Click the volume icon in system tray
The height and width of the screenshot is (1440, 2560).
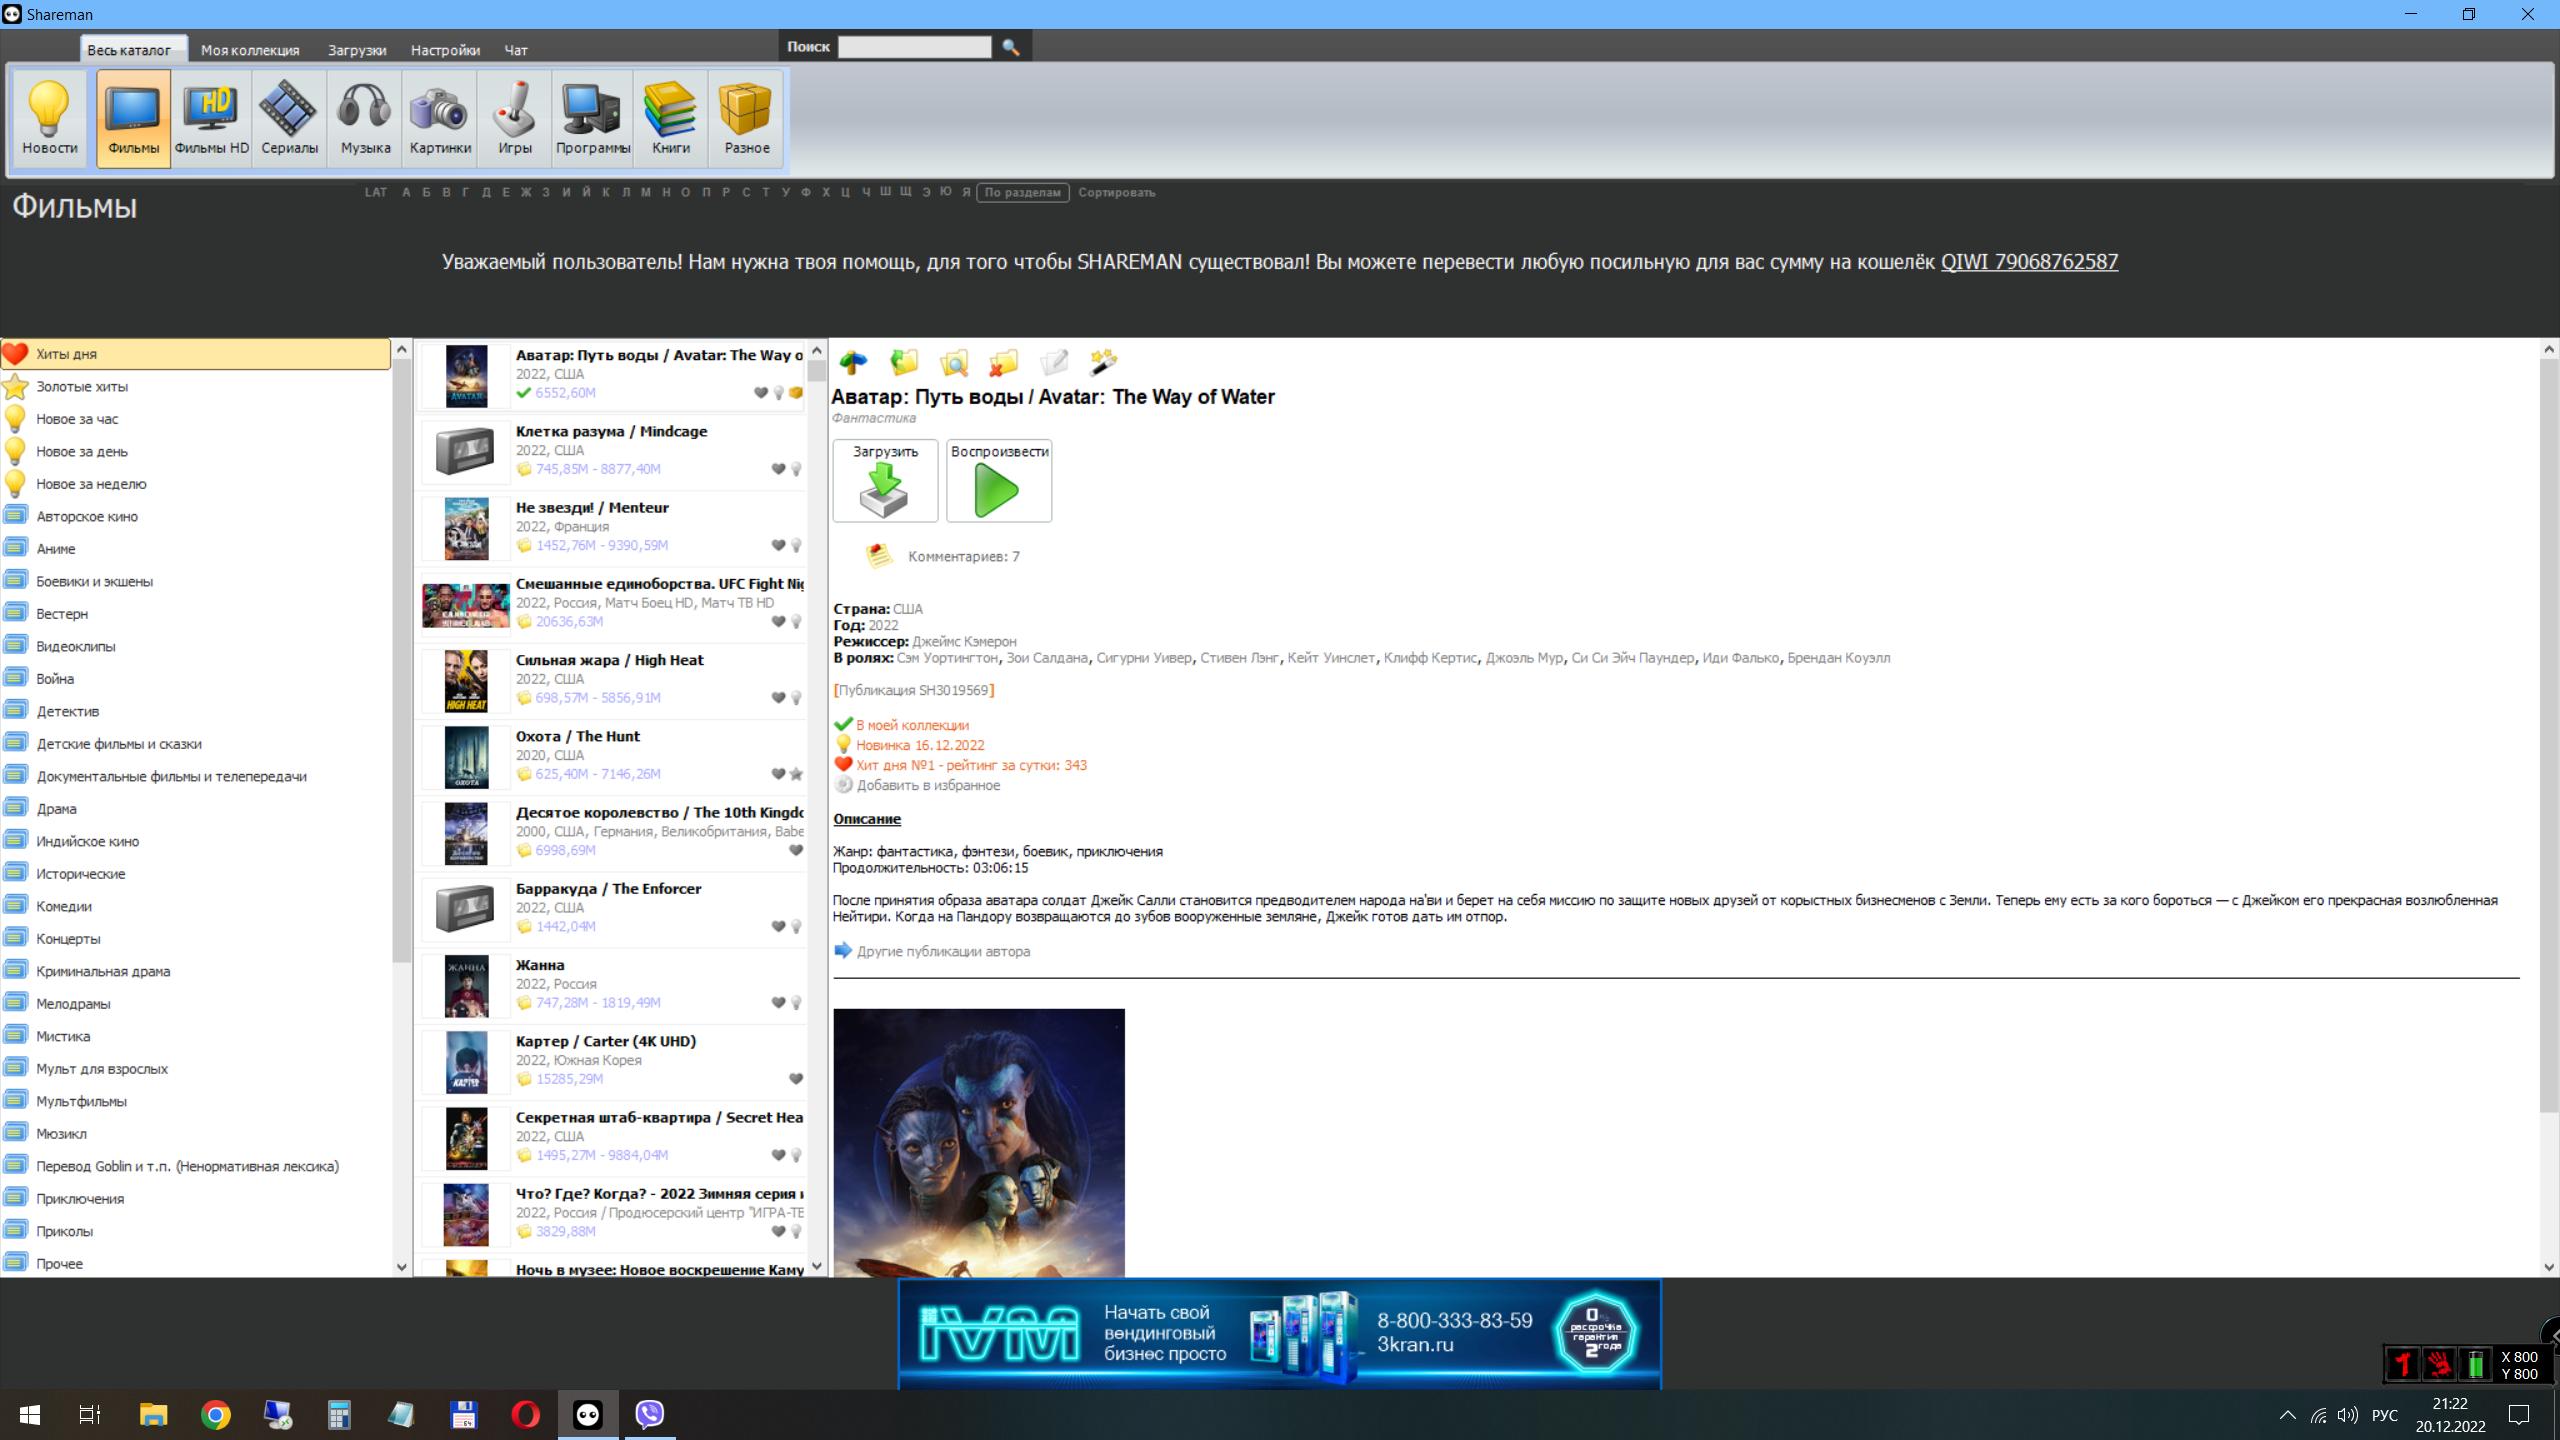2347,1415
